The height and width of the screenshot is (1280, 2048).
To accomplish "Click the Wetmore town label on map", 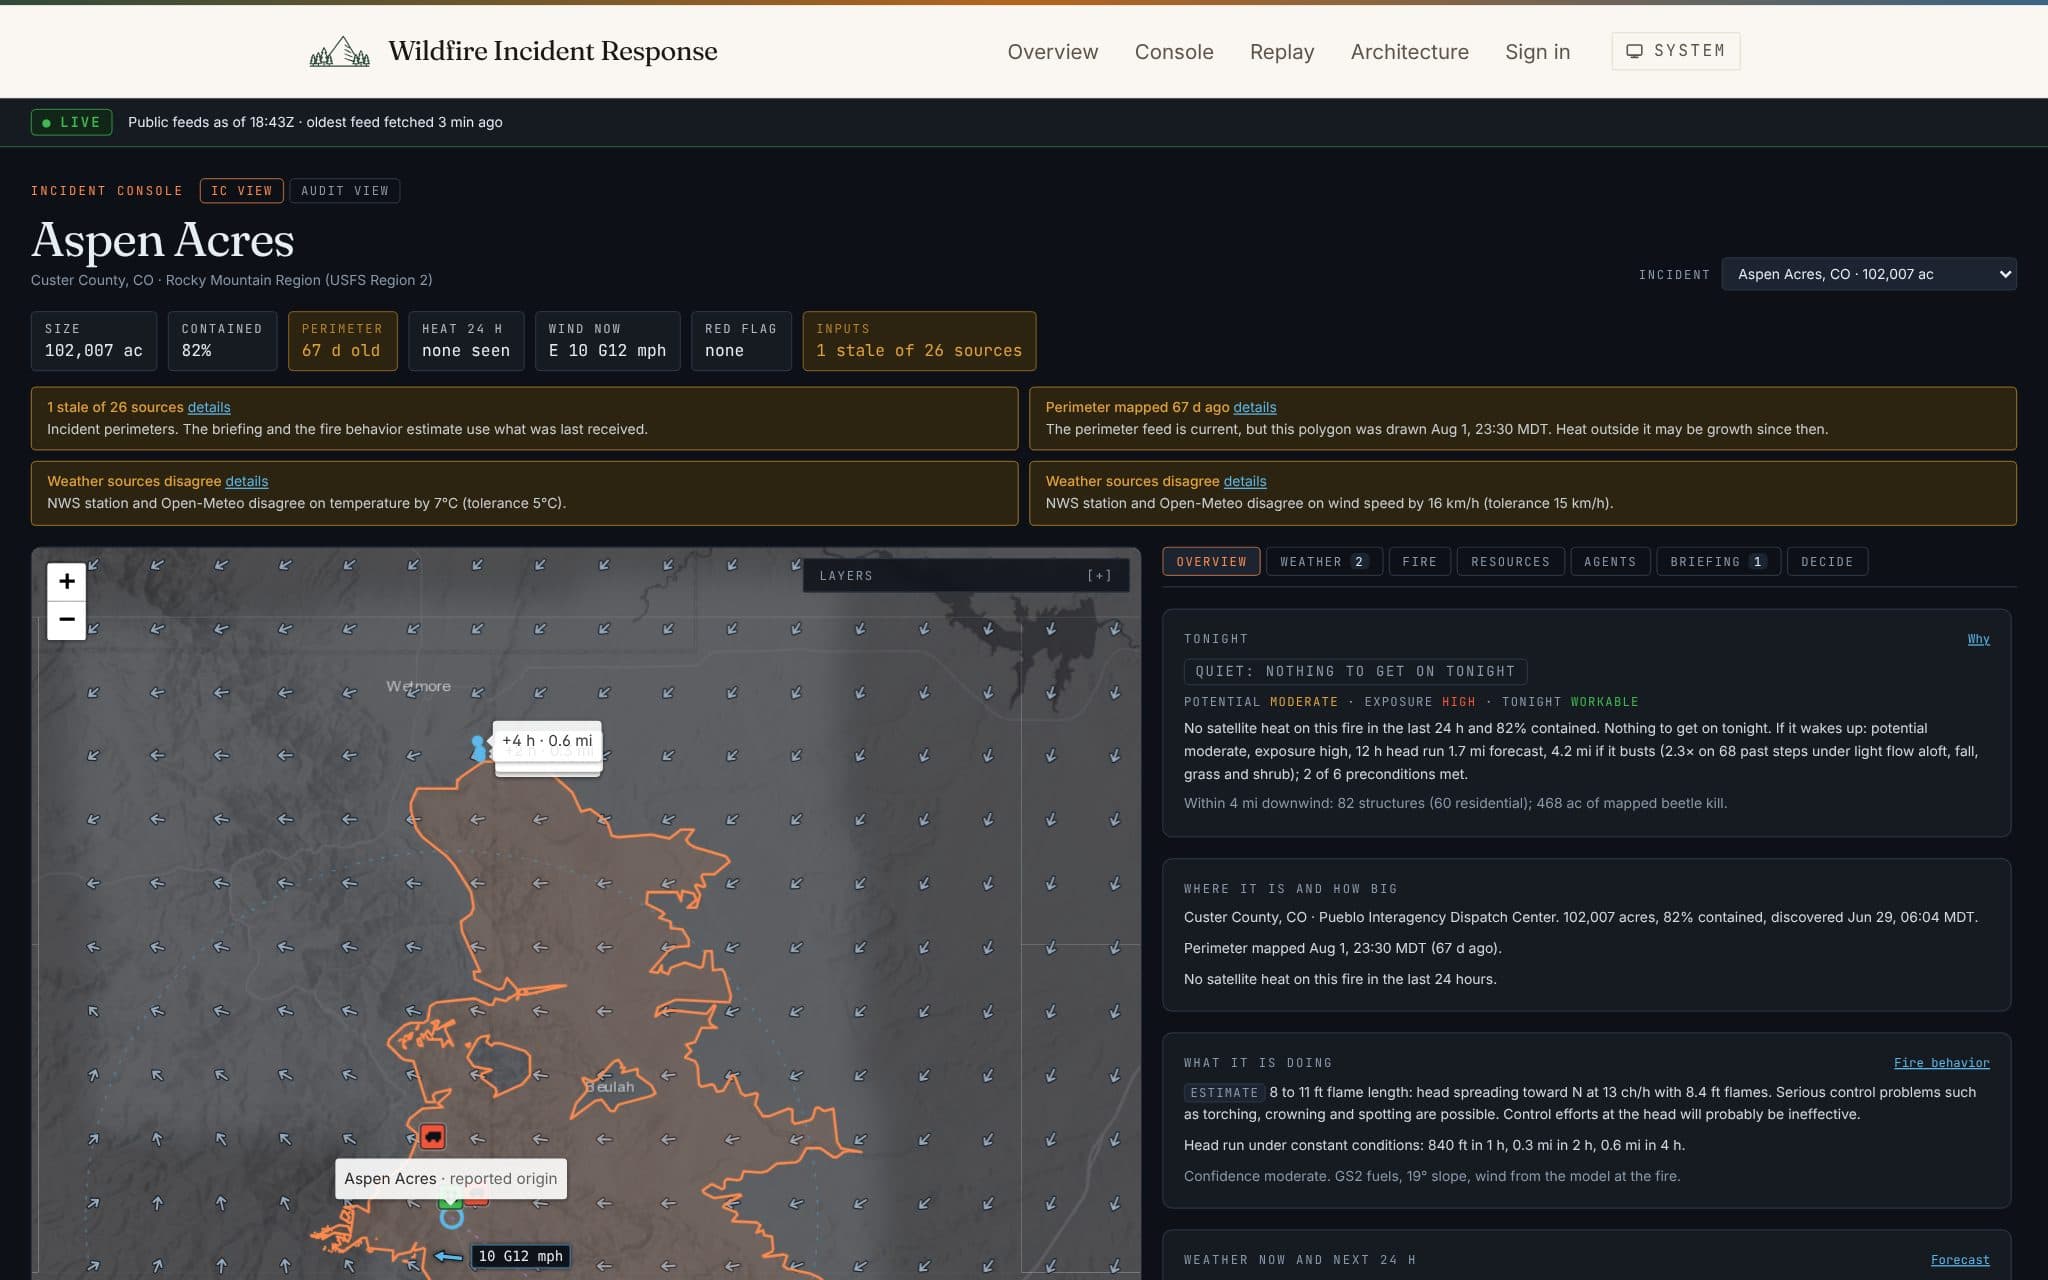I will click(x=419, y=686).
